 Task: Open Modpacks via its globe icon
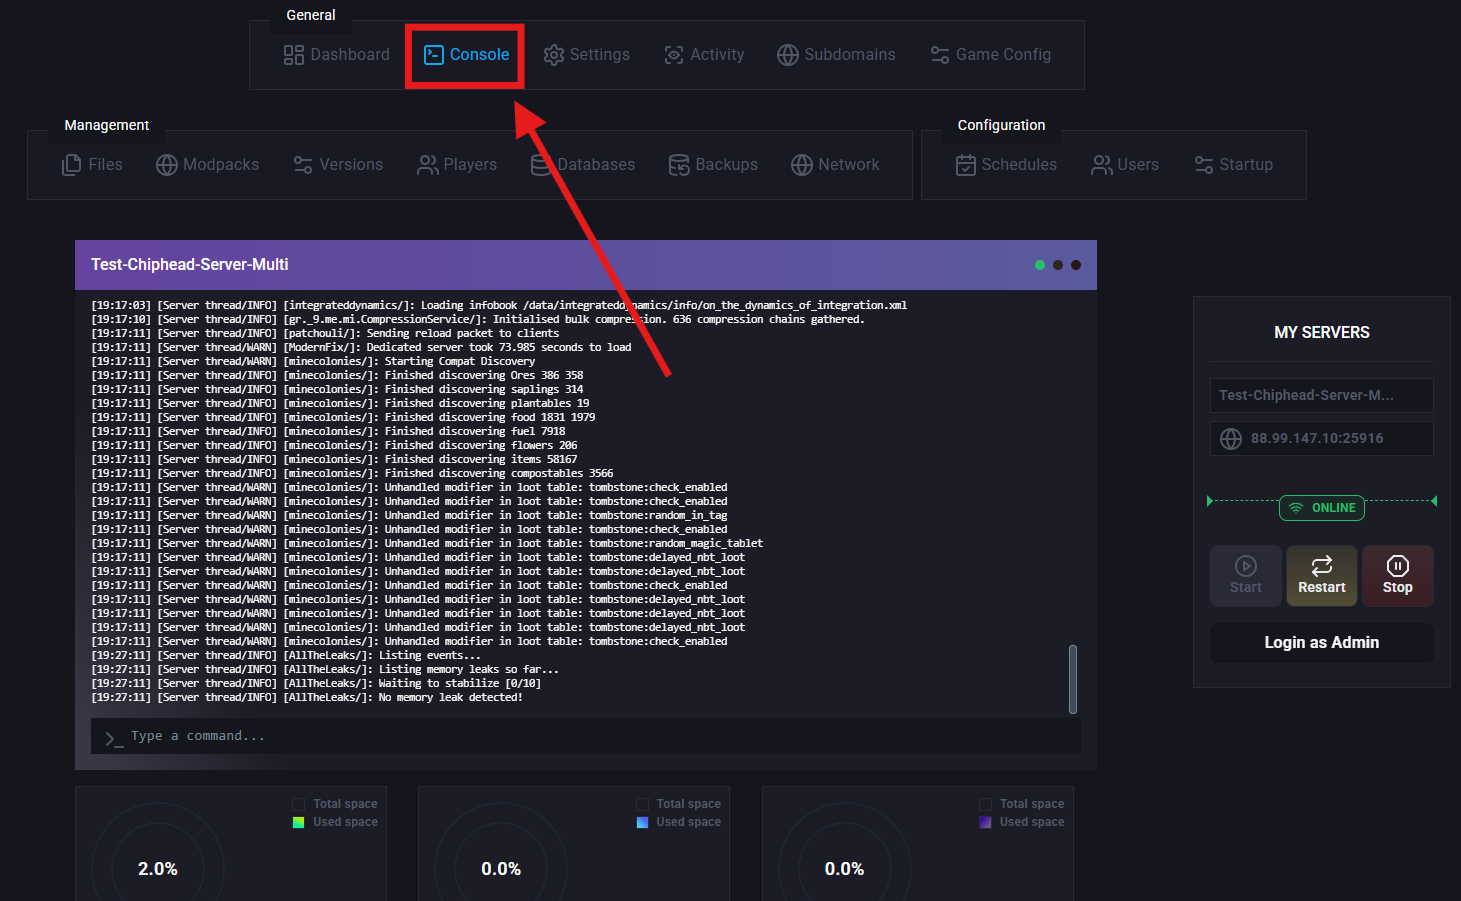click(167, 165)
